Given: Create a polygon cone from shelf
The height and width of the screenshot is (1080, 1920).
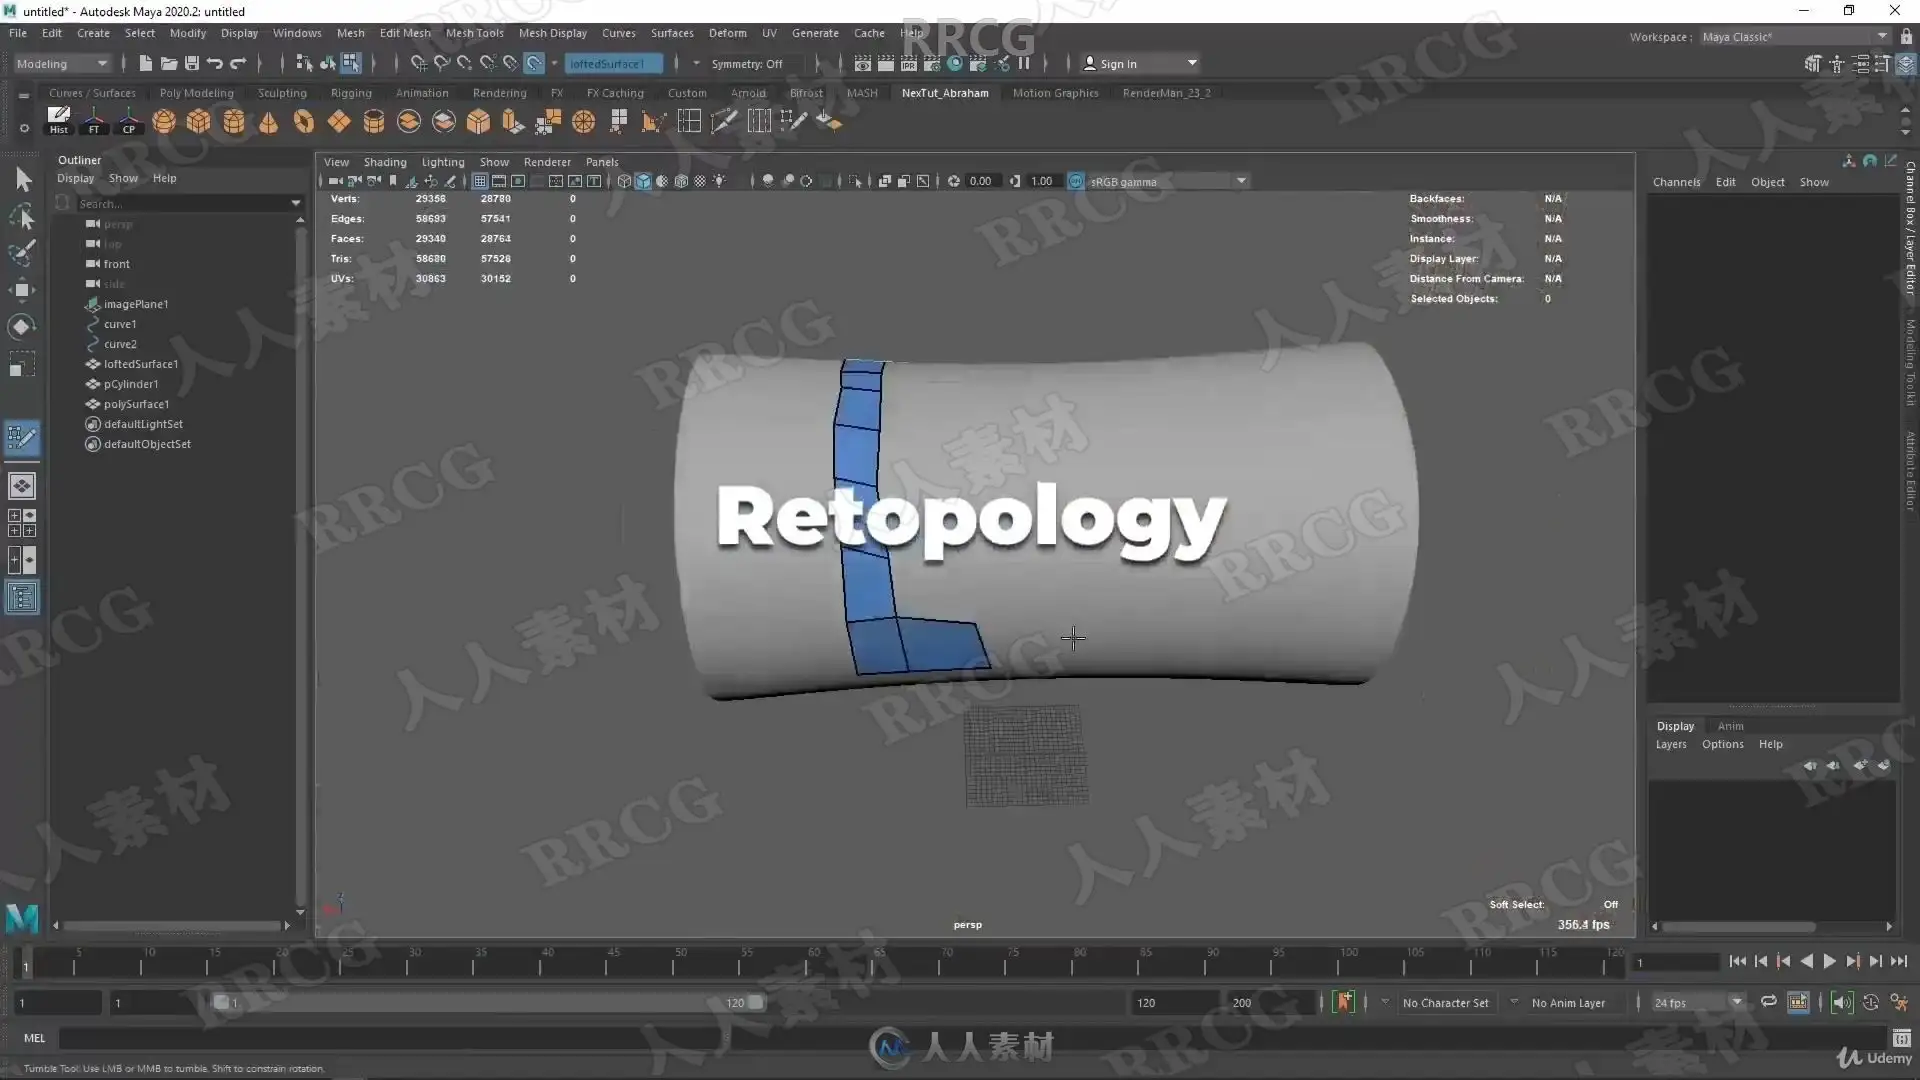Looking at the screenshot, I should click(x=269, y=122).
